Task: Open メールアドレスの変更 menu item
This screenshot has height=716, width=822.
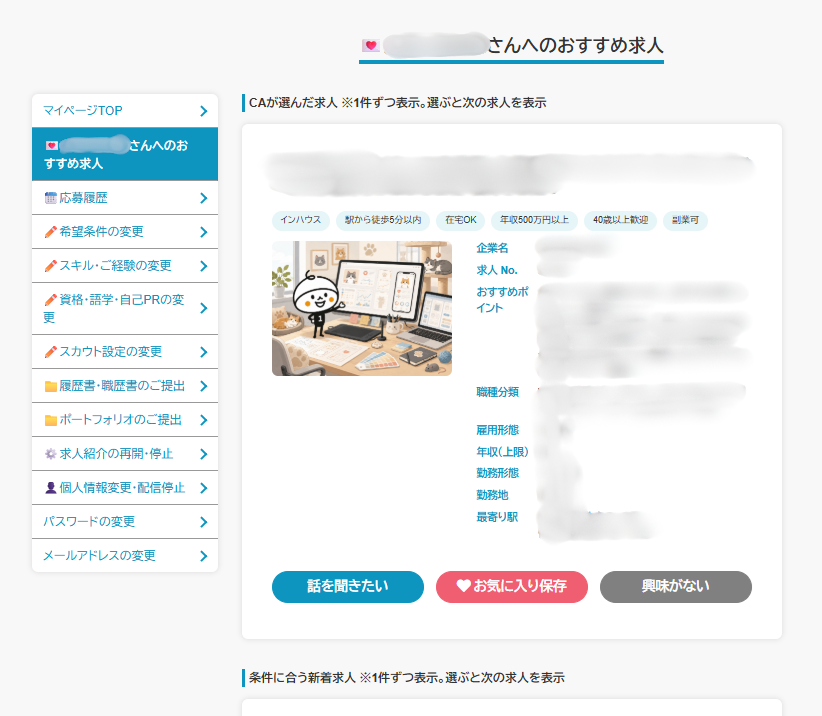Action: click(125, 555)
